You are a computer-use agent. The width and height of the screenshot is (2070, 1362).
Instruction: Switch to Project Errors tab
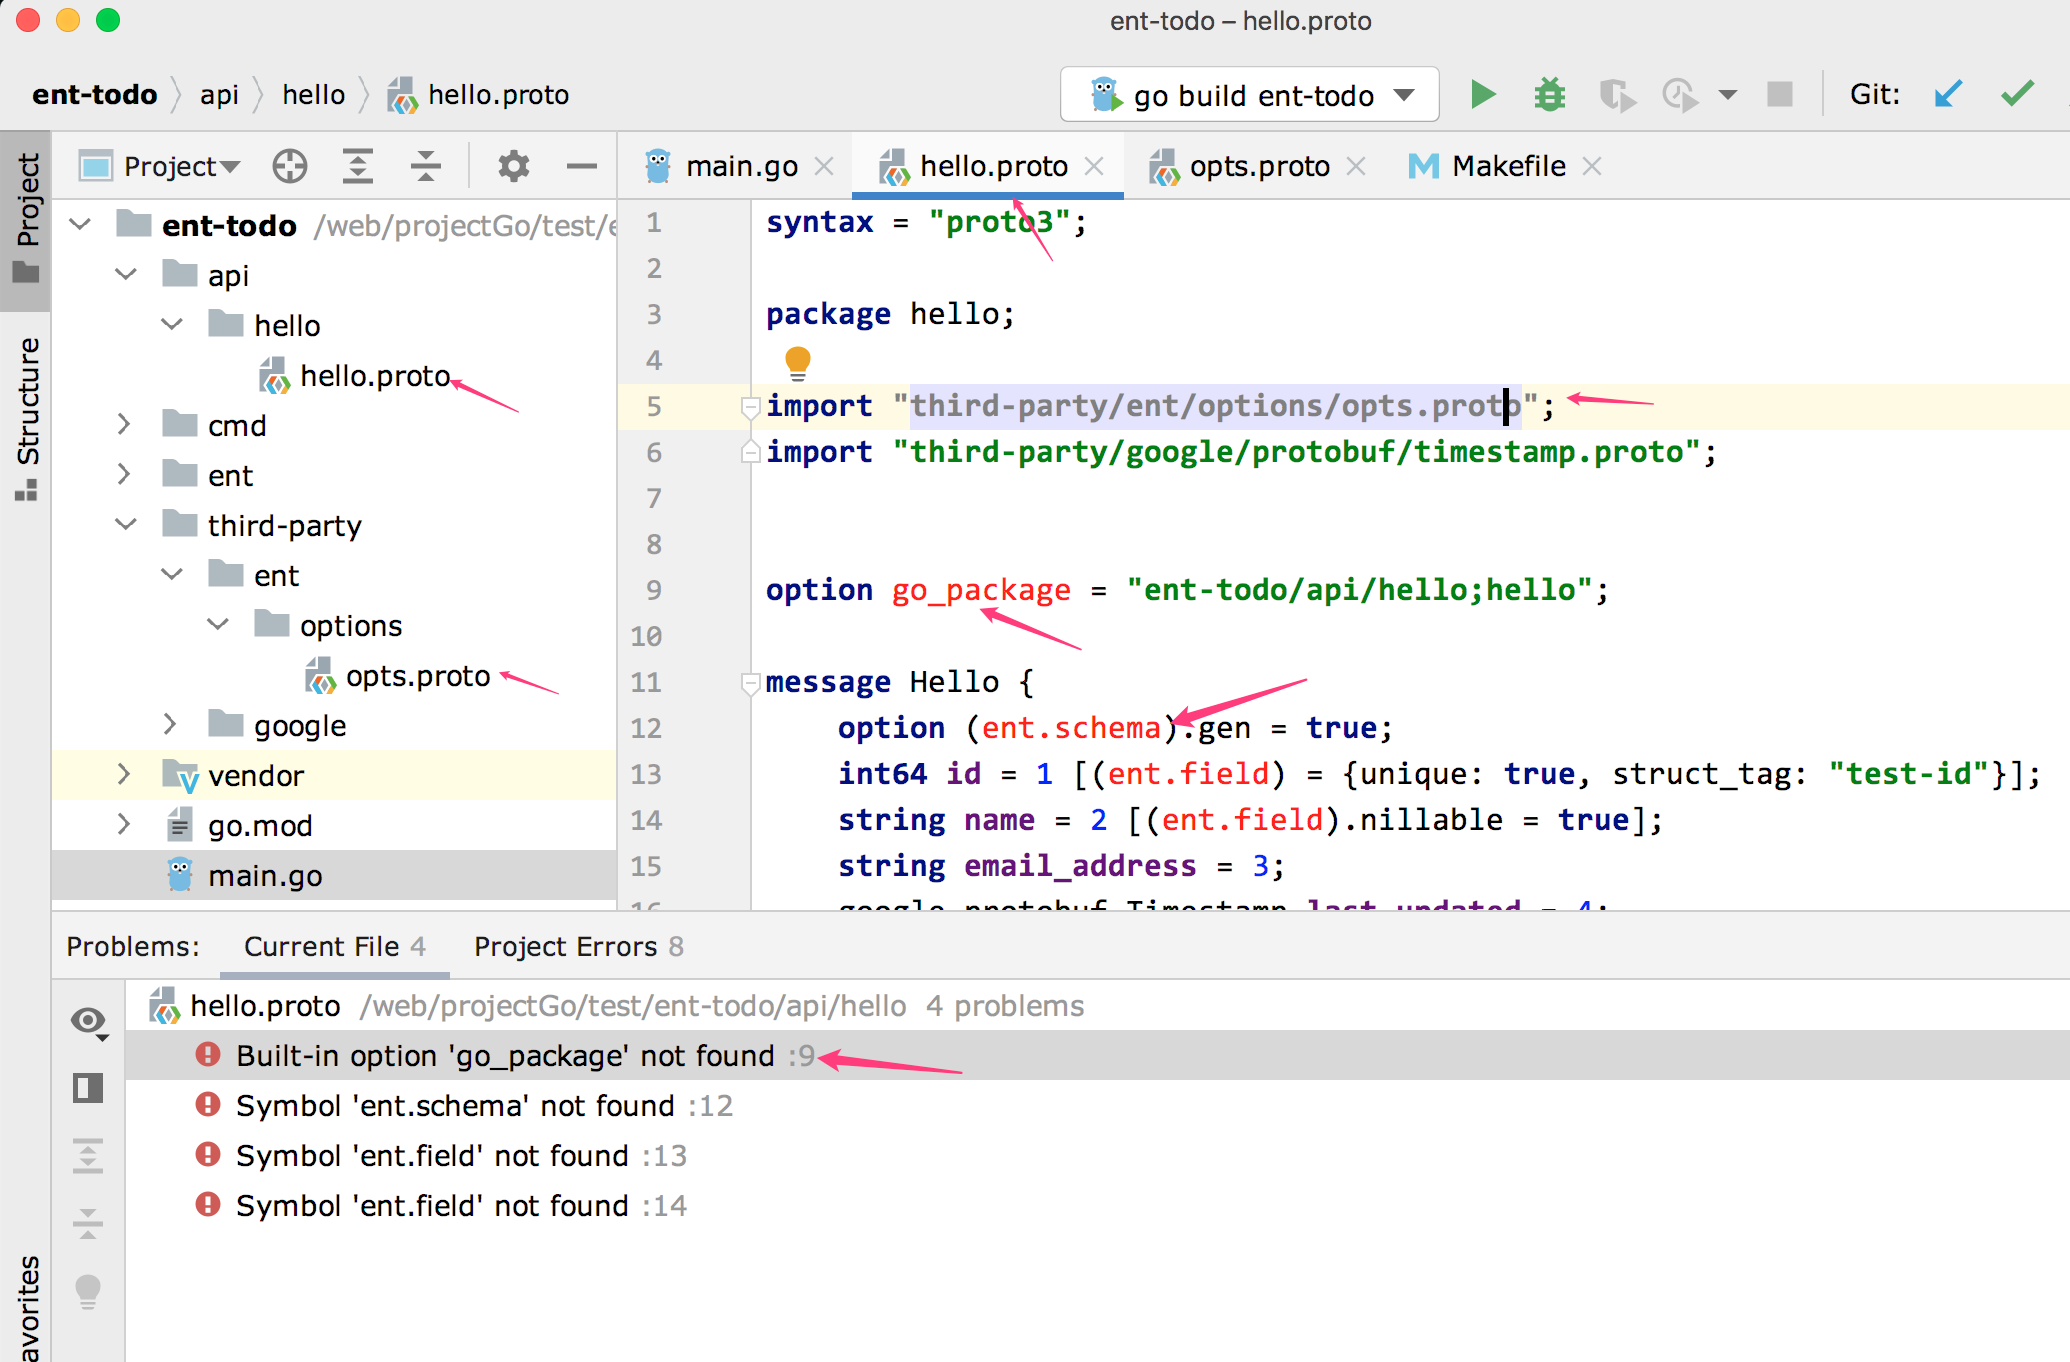578,946
